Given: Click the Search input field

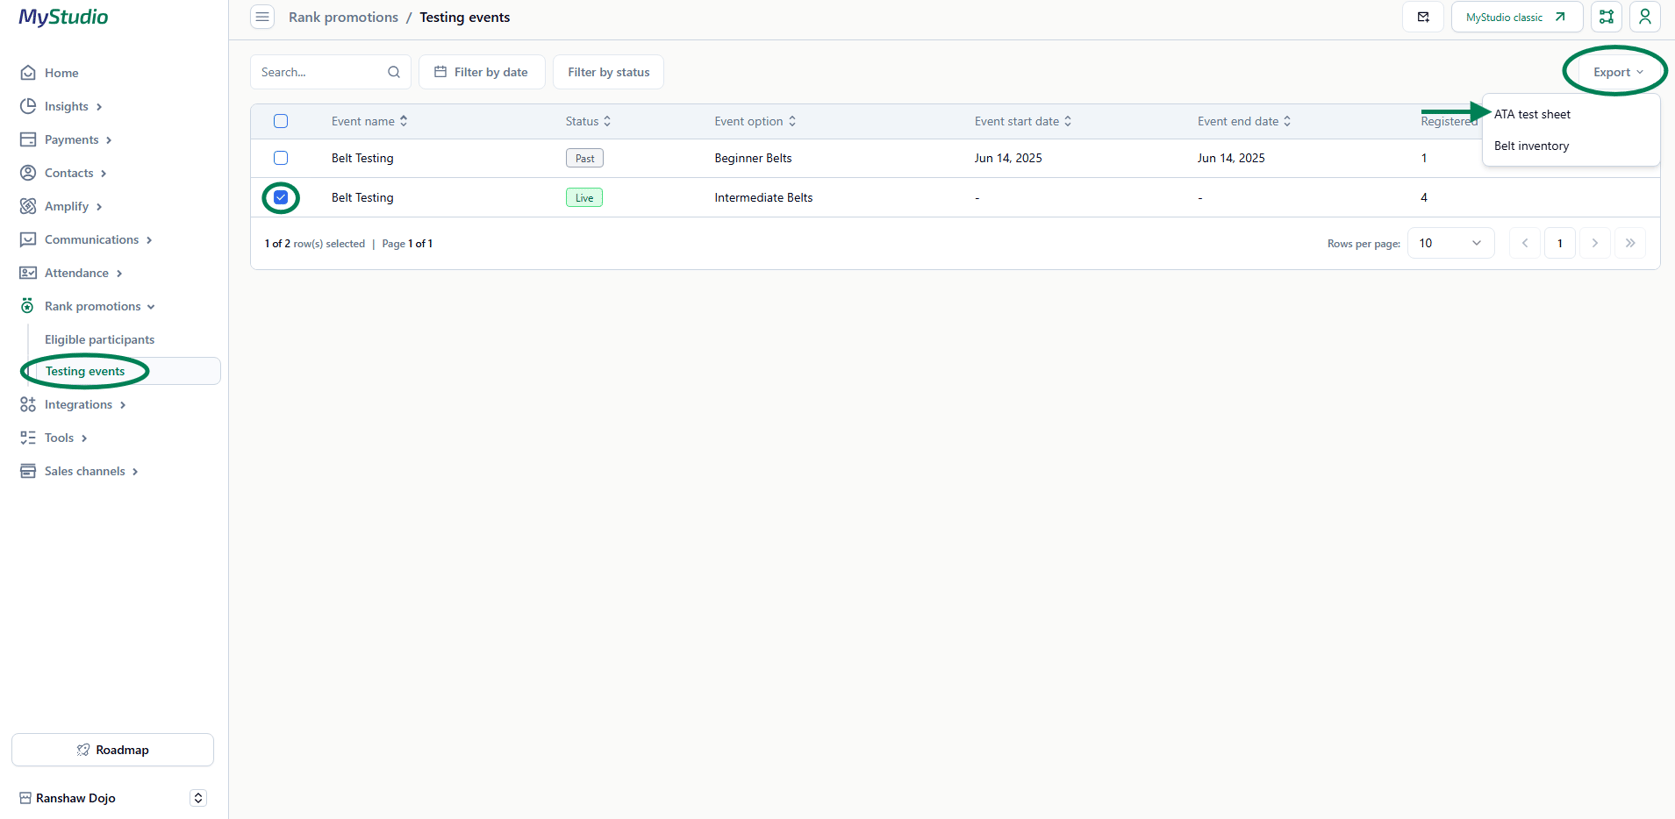Looking at the screenshot, I should coord(330,72).
